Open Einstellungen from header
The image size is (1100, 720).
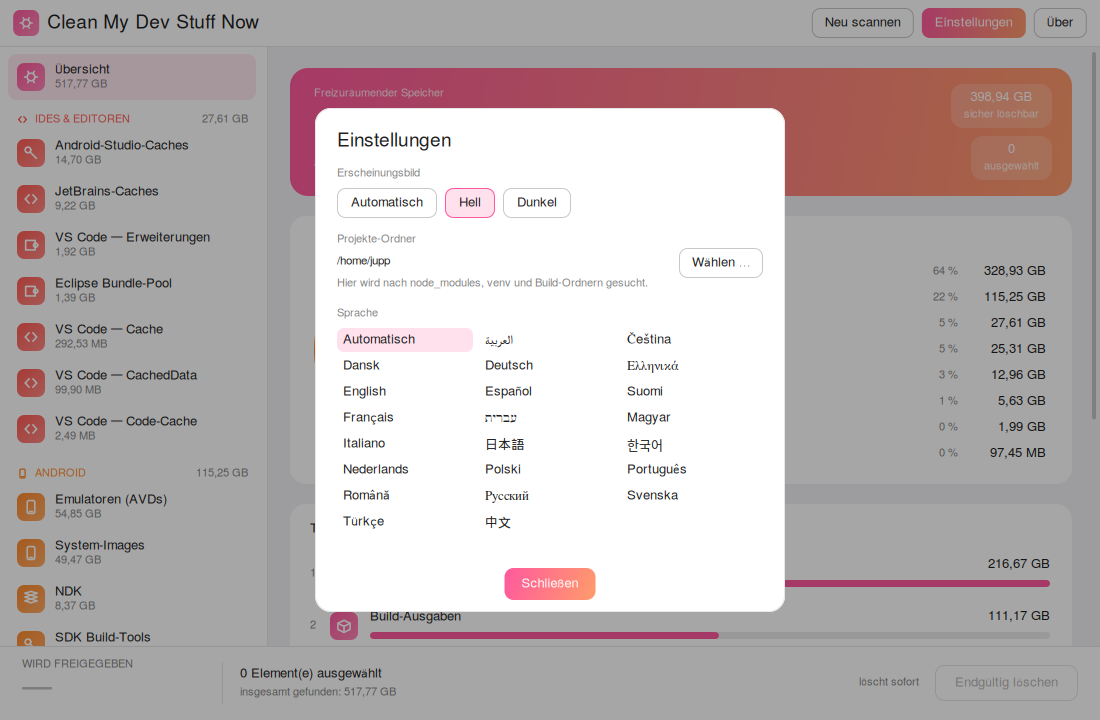pos(973,22)
